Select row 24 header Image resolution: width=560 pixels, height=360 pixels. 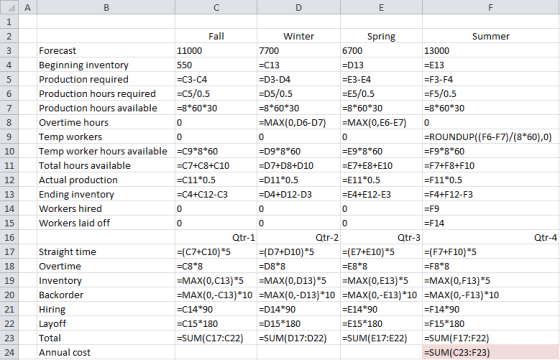tap(9, 352)
